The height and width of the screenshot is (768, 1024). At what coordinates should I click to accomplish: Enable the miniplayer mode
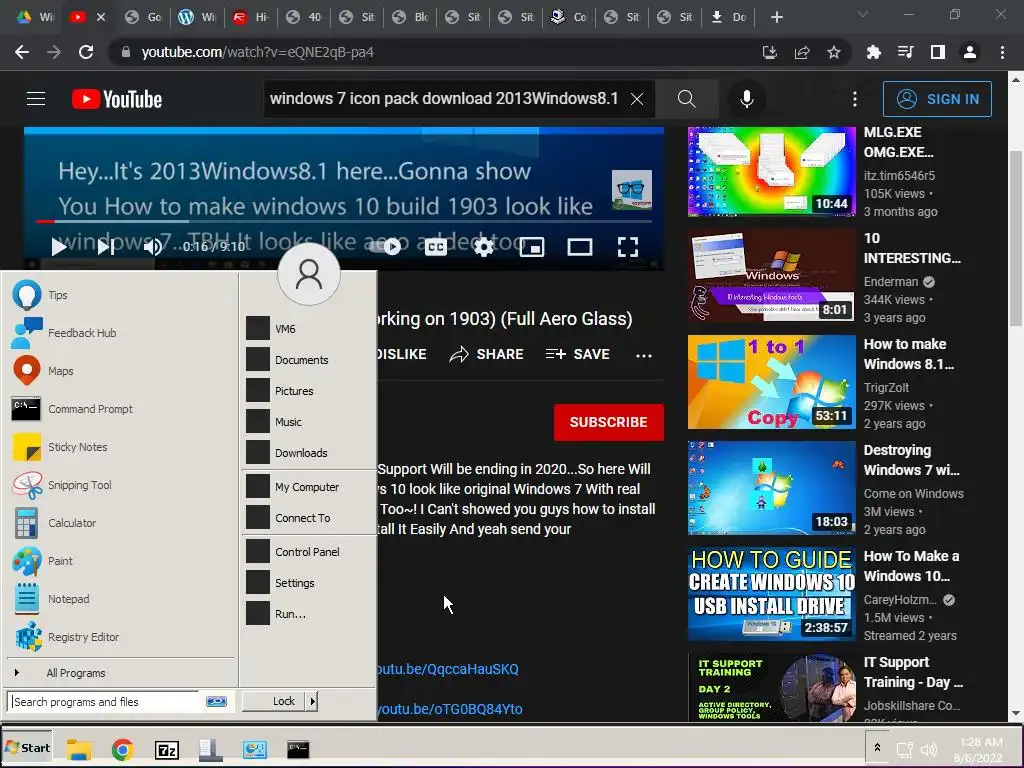[x=532, y=247]
